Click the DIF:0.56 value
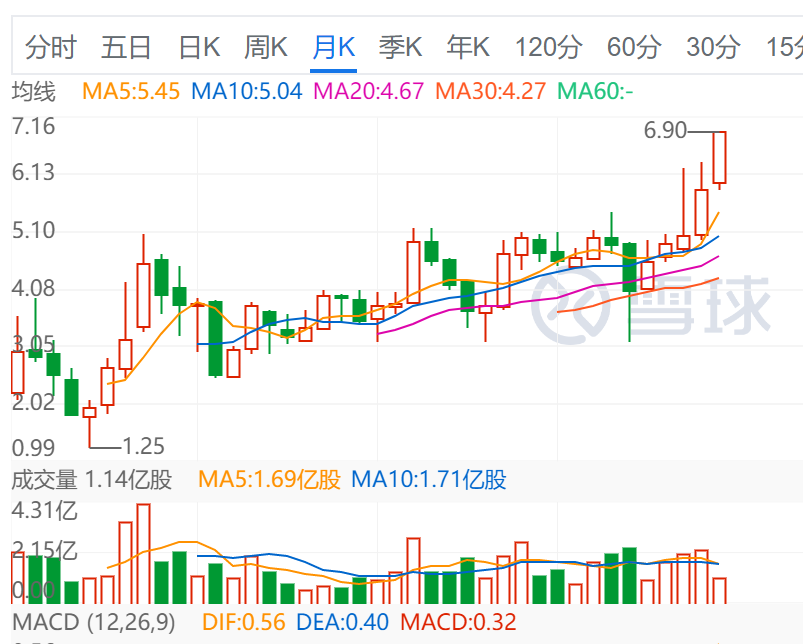Image resolution: width=803 pixels, height=644 pixels. pyautogui.click(x=244, y=622)
